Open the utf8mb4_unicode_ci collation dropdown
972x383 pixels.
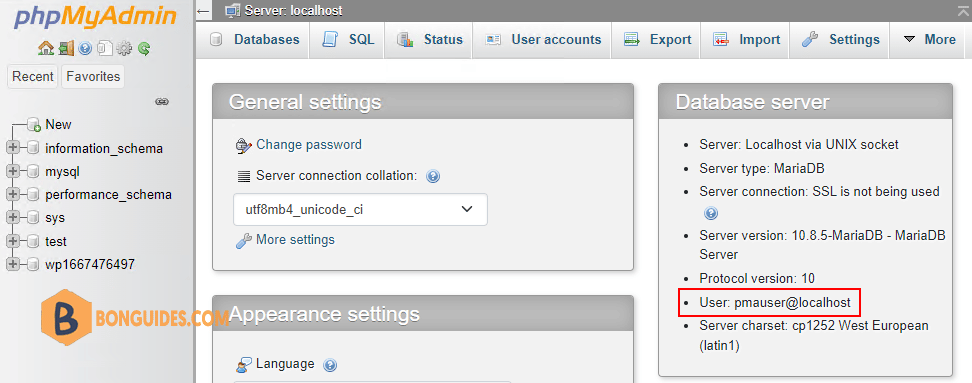click(360, 209)
